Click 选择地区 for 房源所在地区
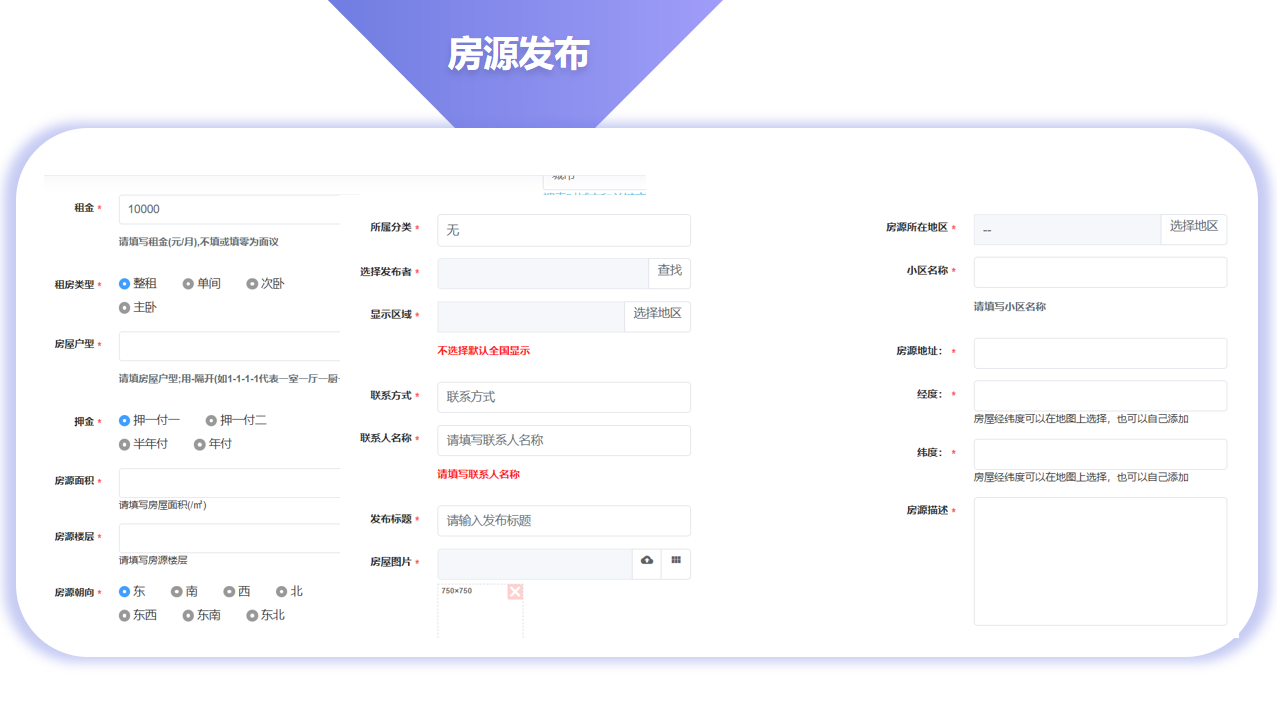Screen dimensions: 1277x716 (x=1193, y=228)
